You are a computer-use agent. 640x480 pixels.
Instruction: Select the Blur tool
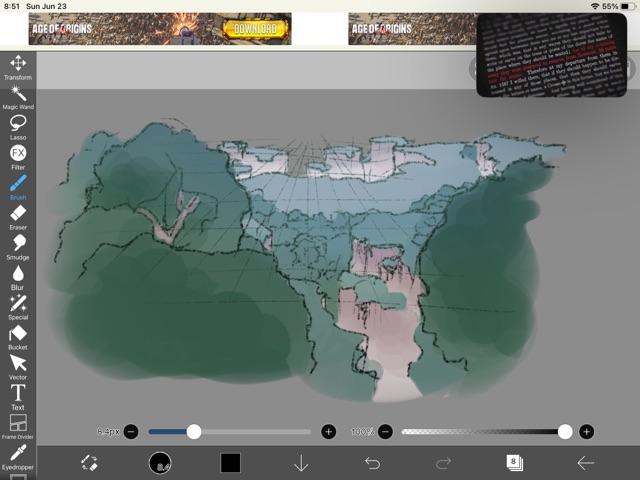[x=18, y=278]
